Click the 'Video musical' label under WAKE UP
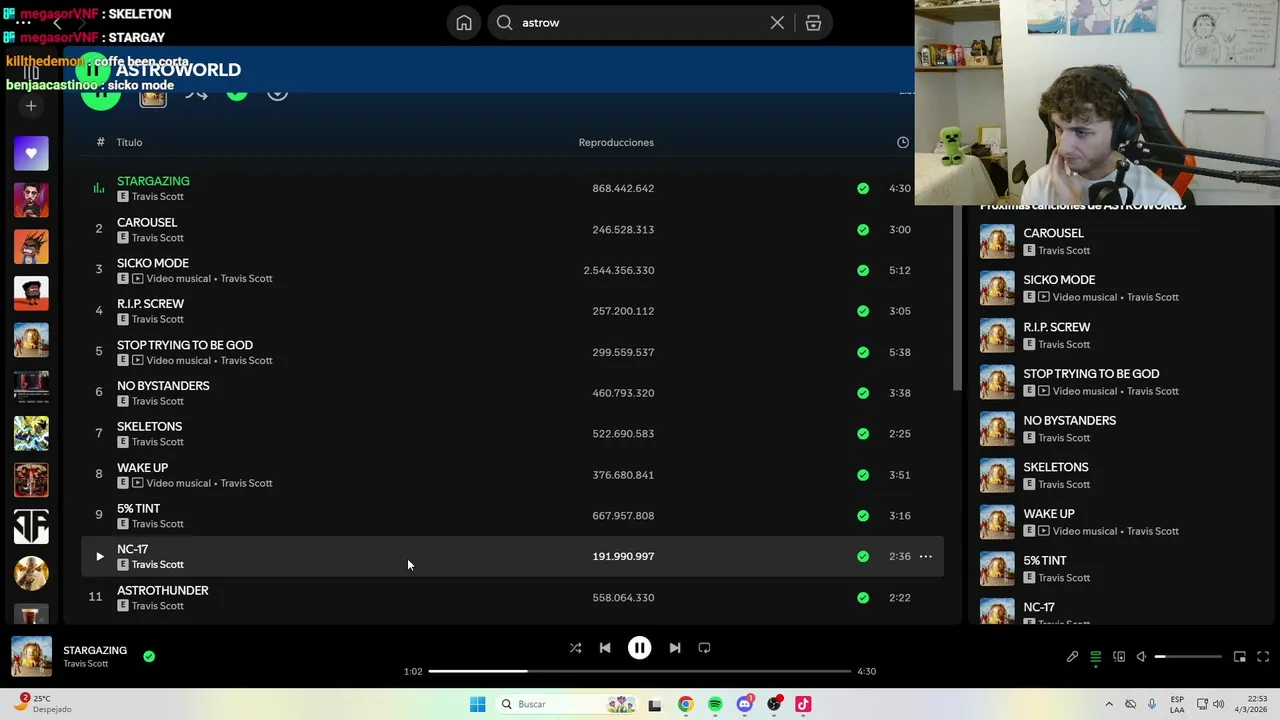 178,483
